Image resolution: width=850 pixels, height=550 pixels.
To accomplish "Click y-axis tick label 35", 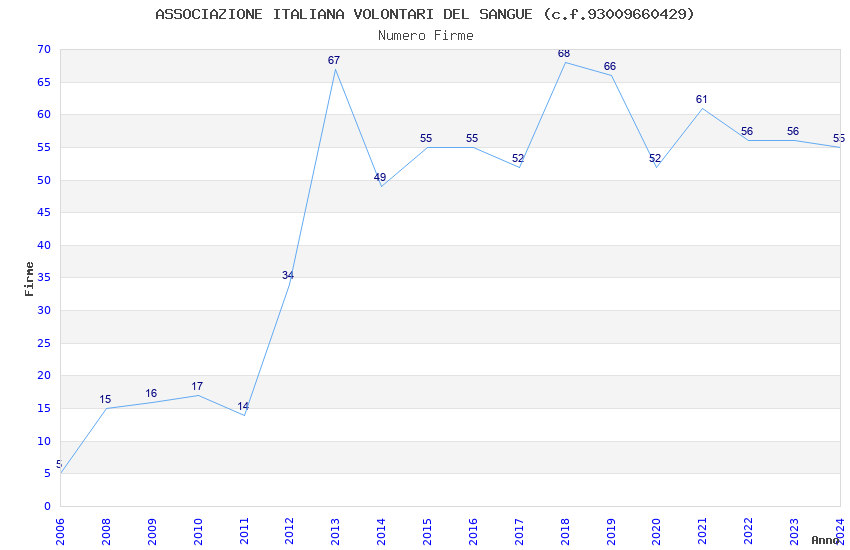I will point(44,277).
